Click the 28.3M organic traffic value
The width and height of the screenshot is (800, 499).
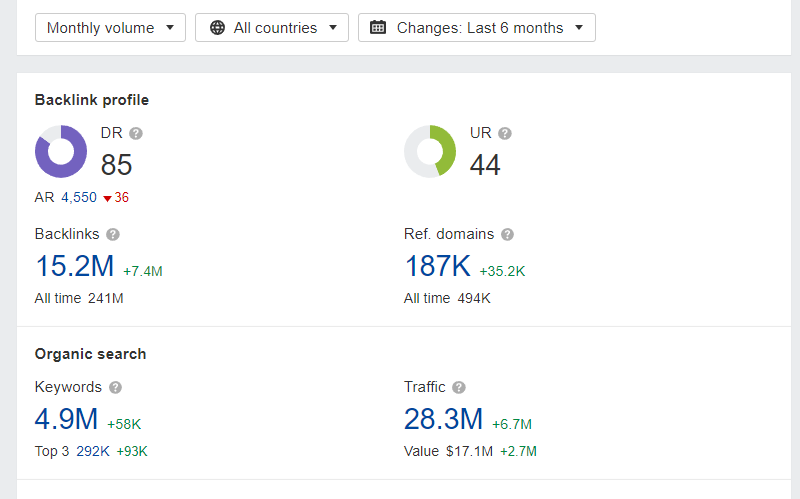[x=443, y=419]
